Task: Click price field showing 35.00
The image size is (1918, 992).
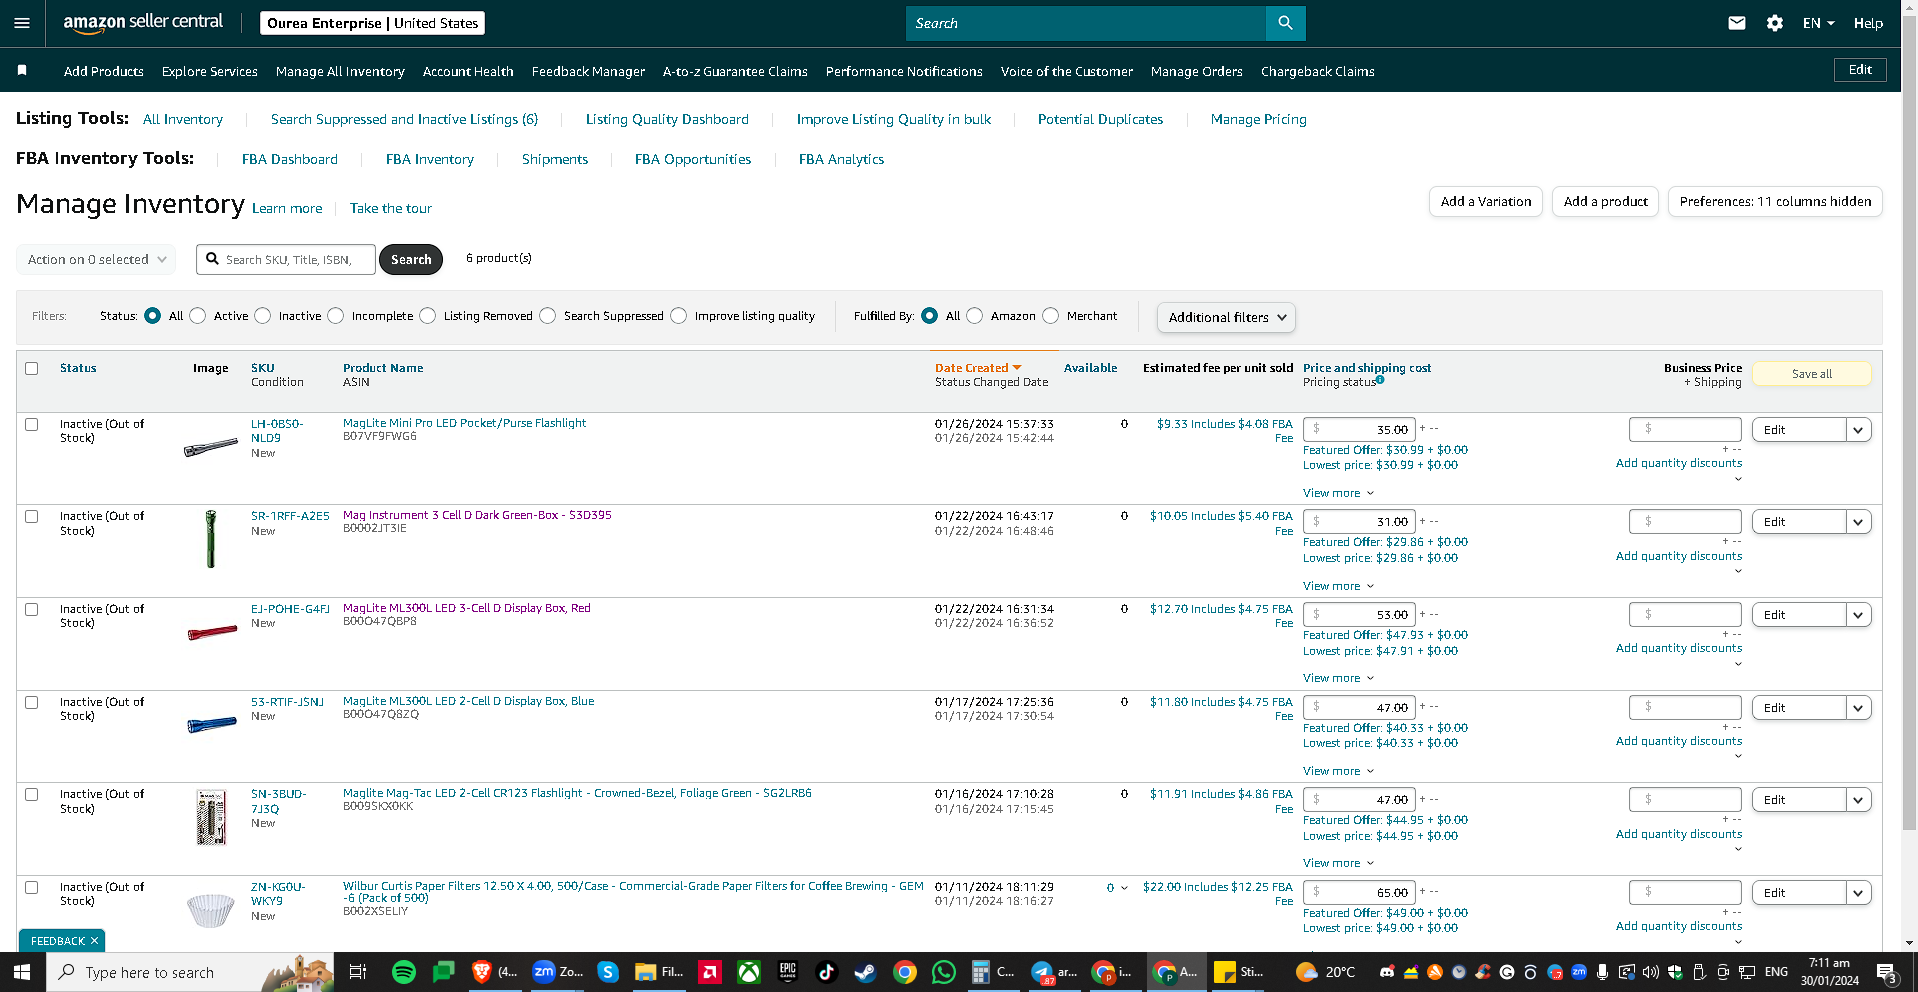Action: tap(1359, 429)
